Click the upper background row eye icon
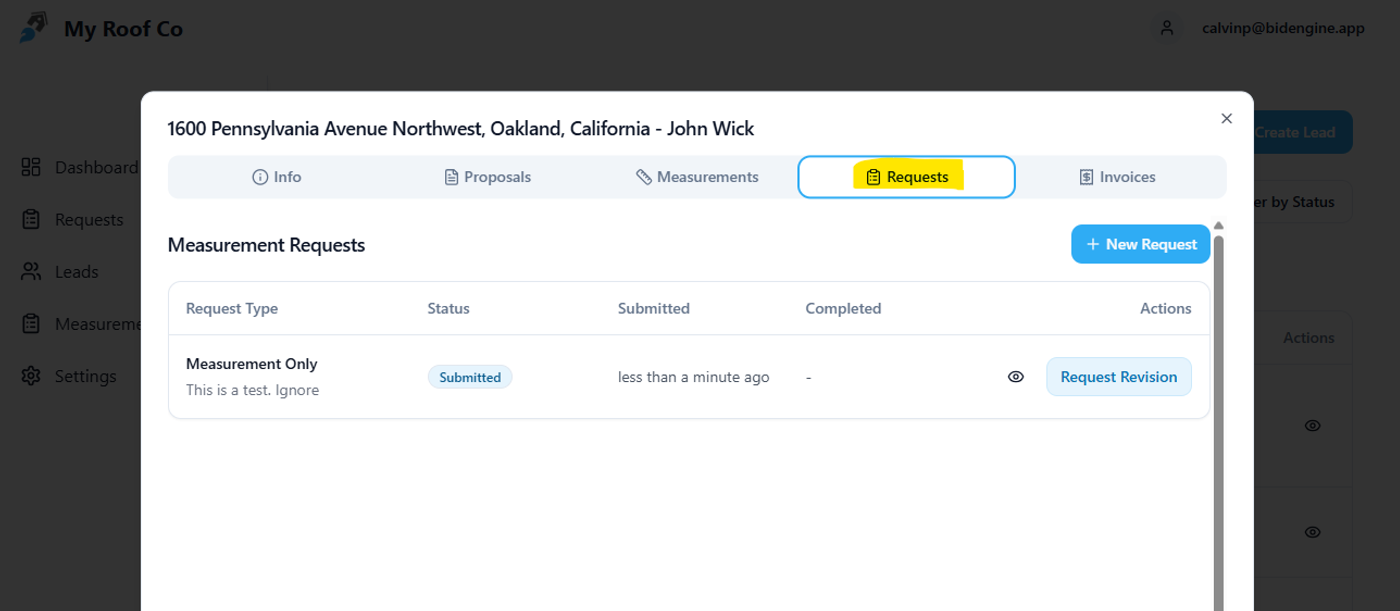Viewport: 1400px width, 611px height. (x=1312, y=425)
